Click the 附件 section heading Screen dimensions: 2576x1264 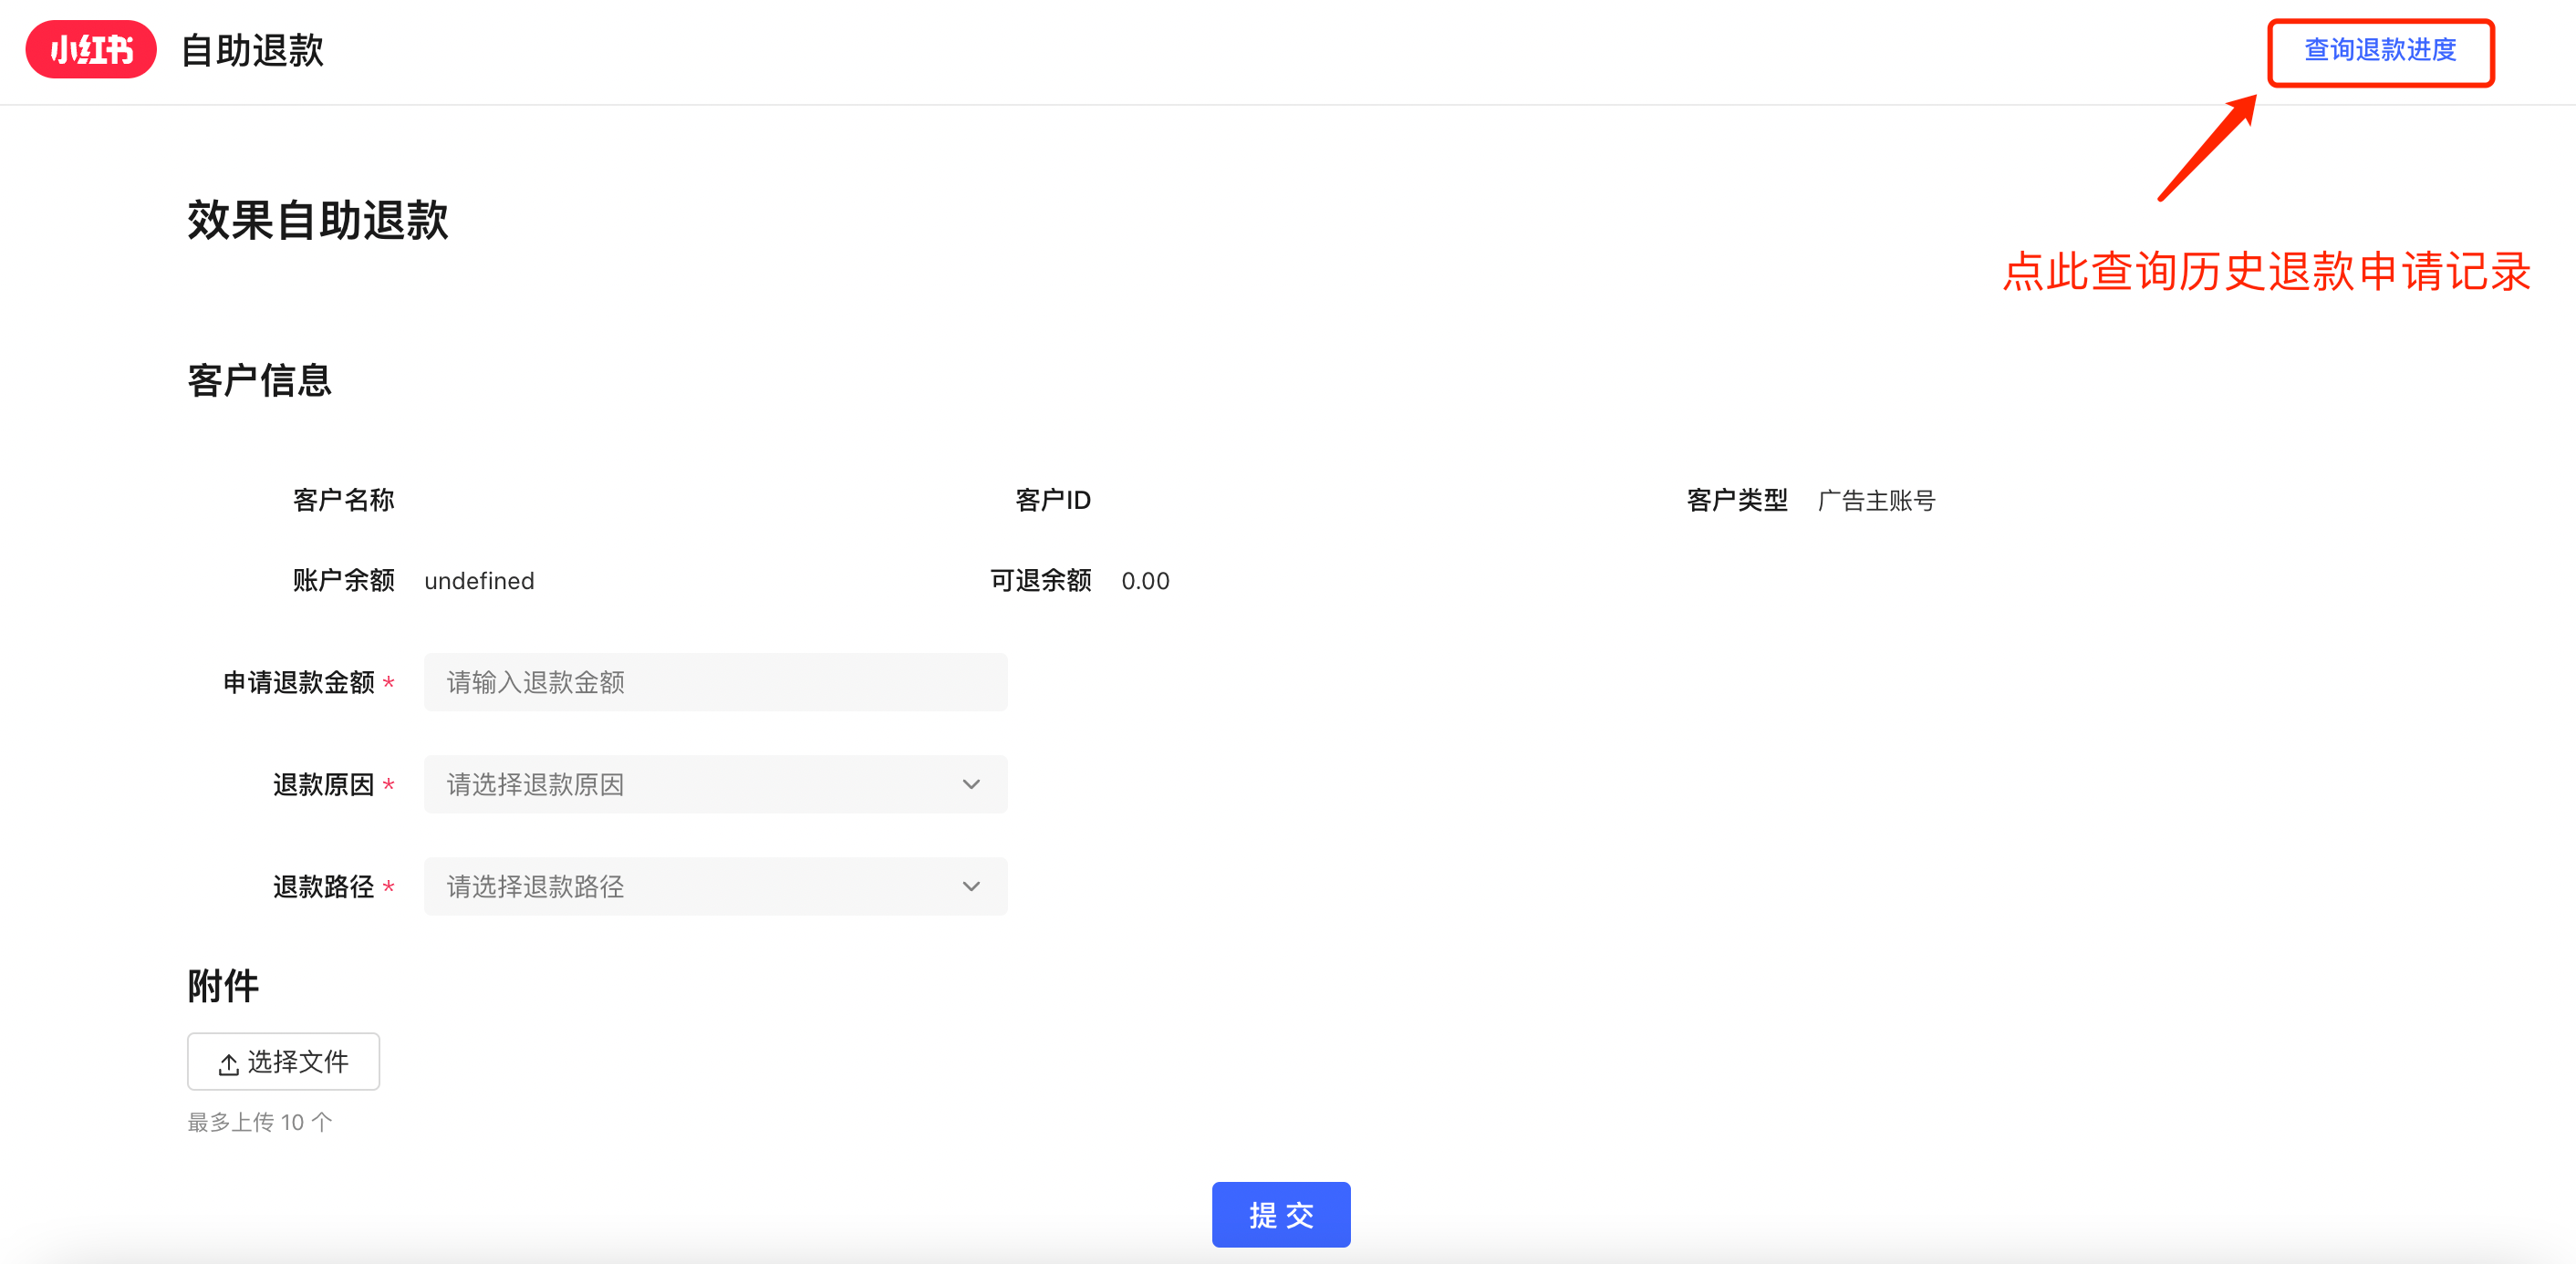(223, 986)
